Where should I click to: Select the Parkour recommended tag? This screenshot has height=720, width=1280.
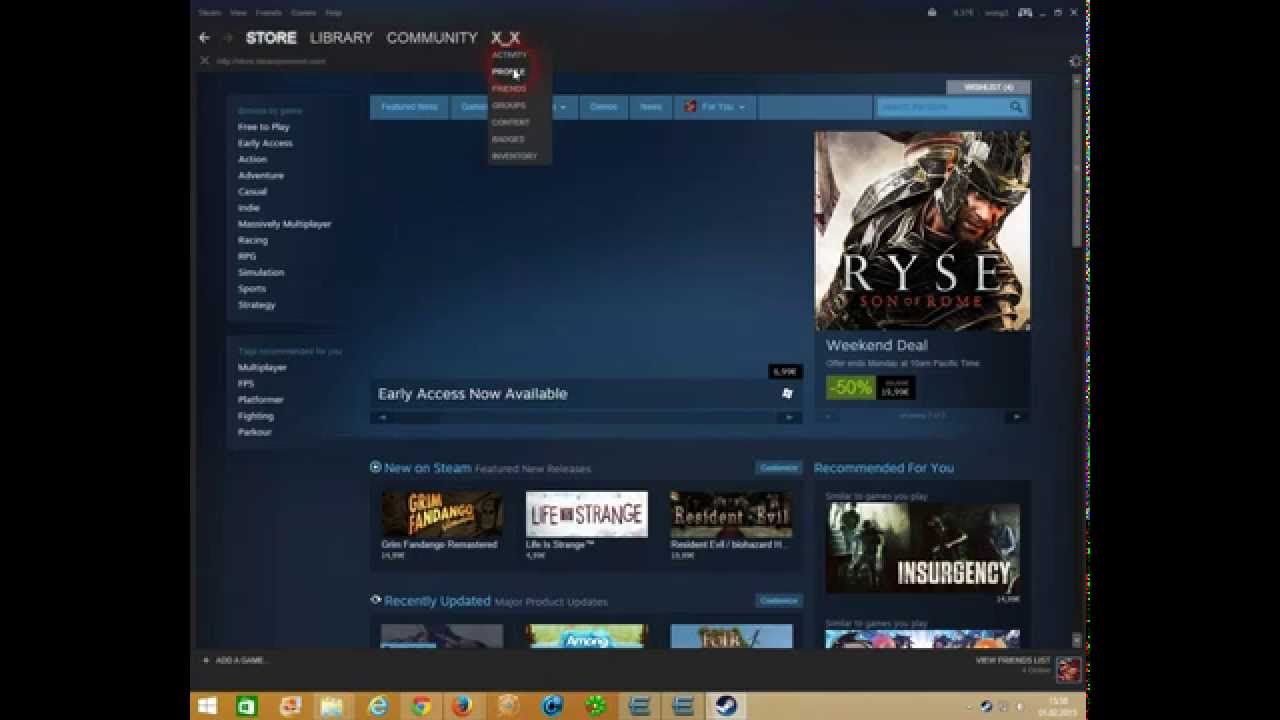pyautogui.click(x=255, y=432)
